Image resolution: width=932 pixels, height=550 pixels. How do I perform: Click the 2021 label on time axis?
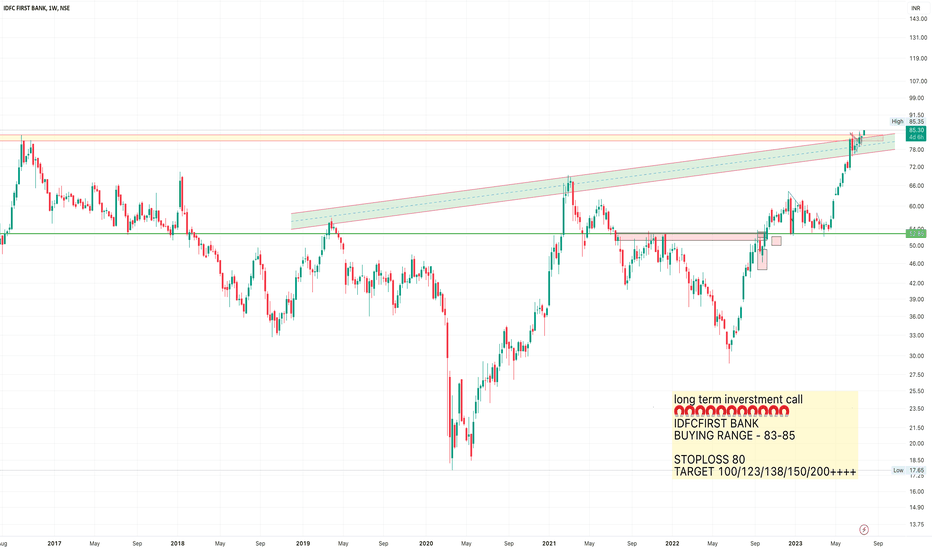pyautogui.click(x=549, y=543)
